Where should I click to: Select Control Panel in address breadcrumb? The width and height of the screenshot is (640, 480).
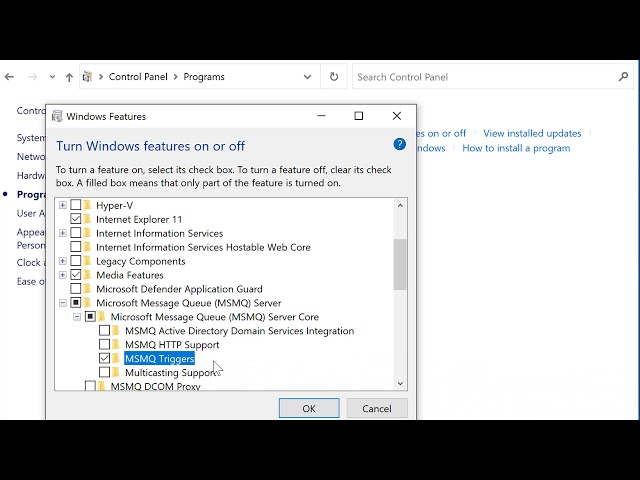tap(138, 77)
